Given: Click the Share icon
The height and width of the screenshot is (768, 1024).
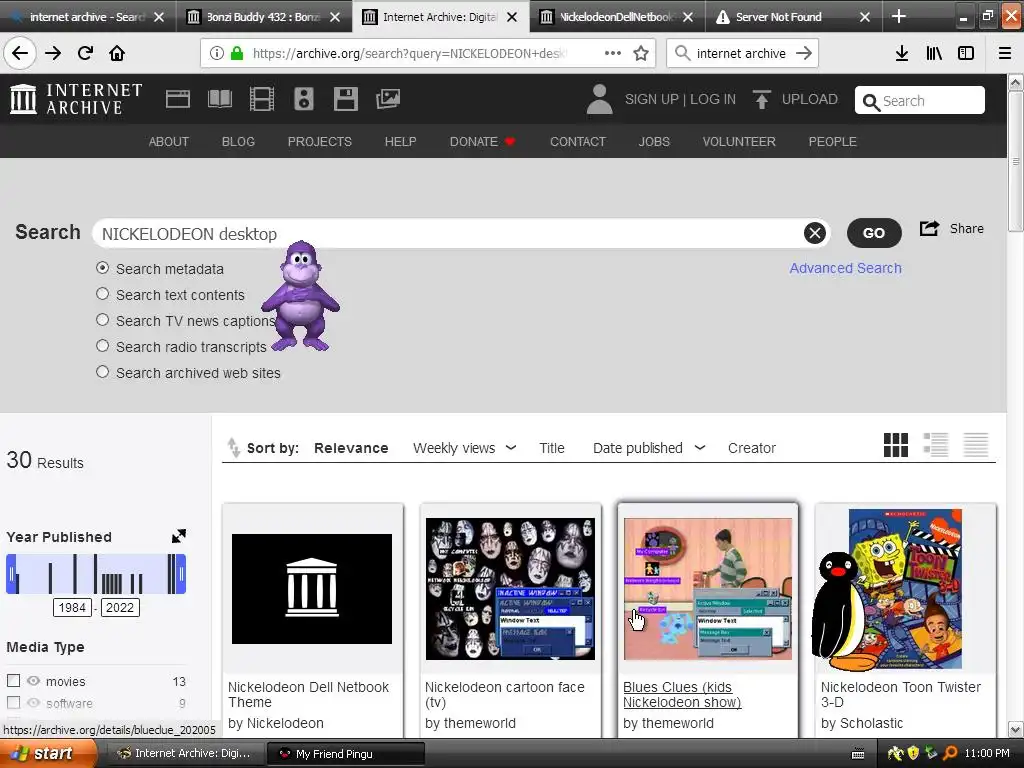Looking at the screenshot, I should 929,229.
